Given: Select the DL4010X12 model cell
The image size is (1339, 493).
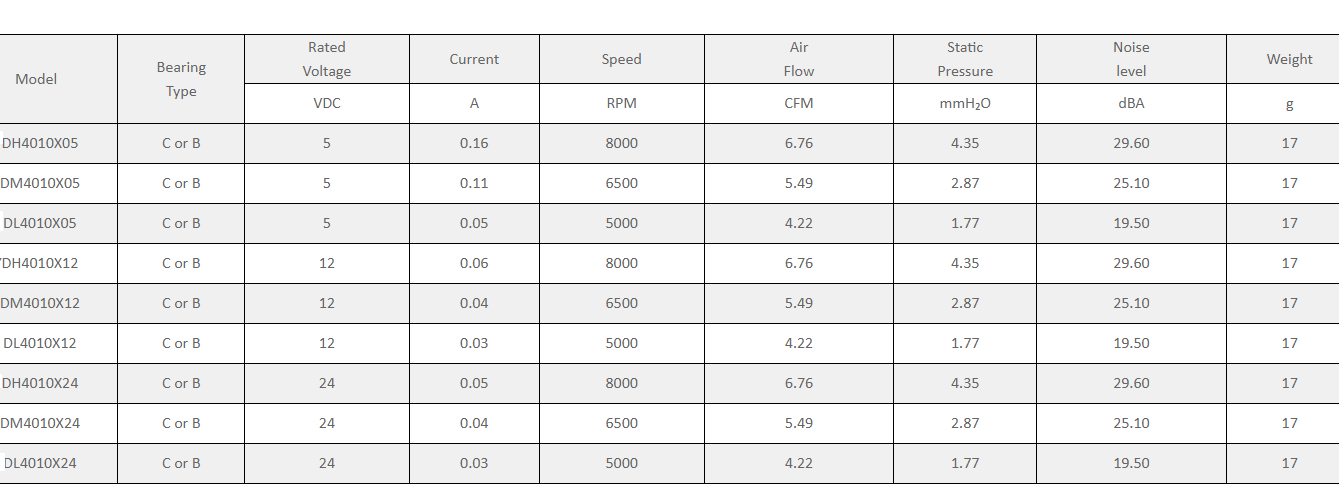Looking at the screenshot, I should pos(58,343).
